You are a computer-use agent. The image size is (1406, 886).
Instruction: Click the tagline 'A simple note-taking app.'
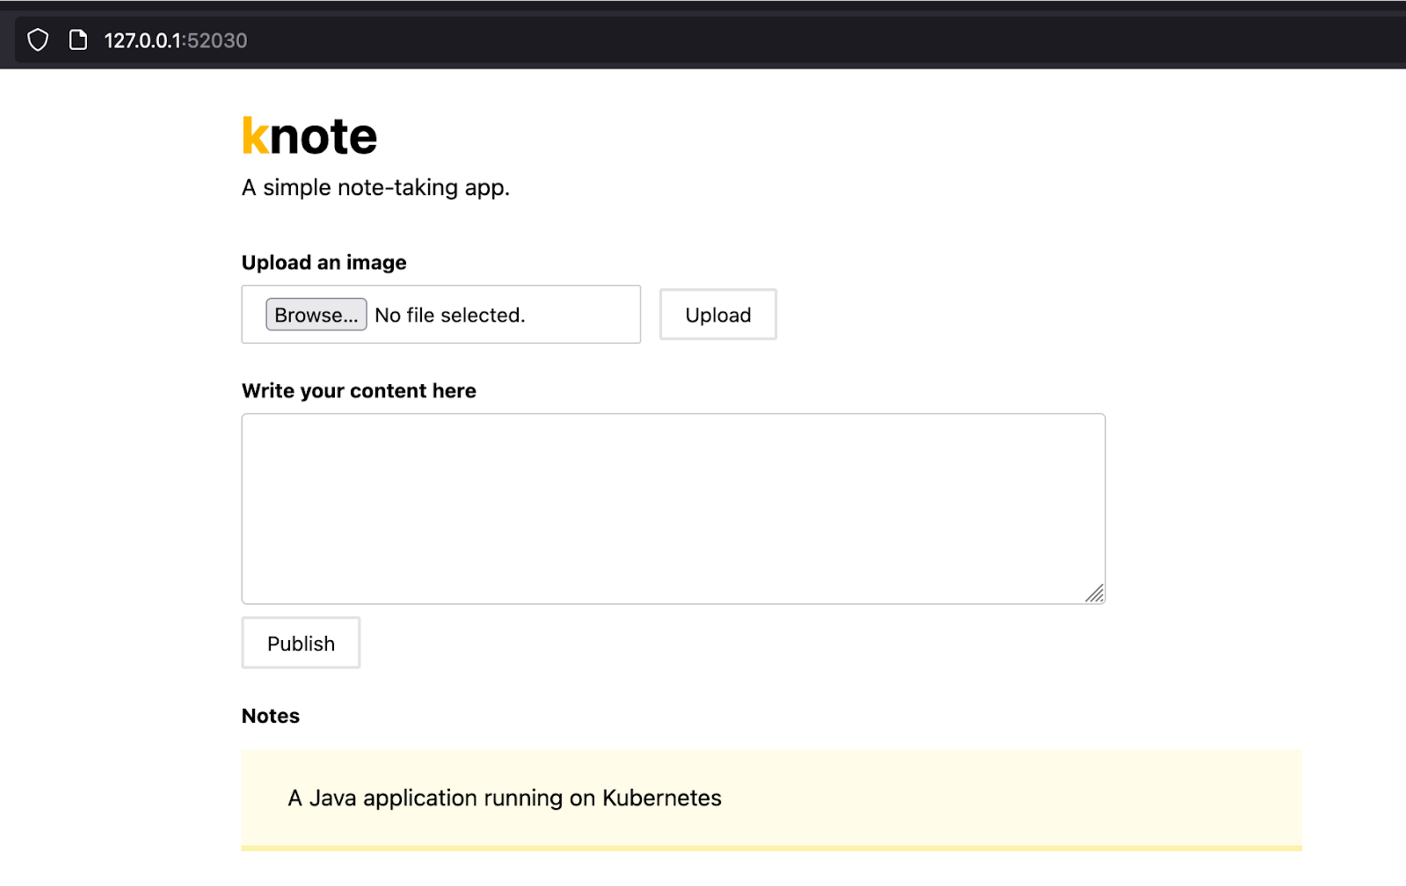375,188
